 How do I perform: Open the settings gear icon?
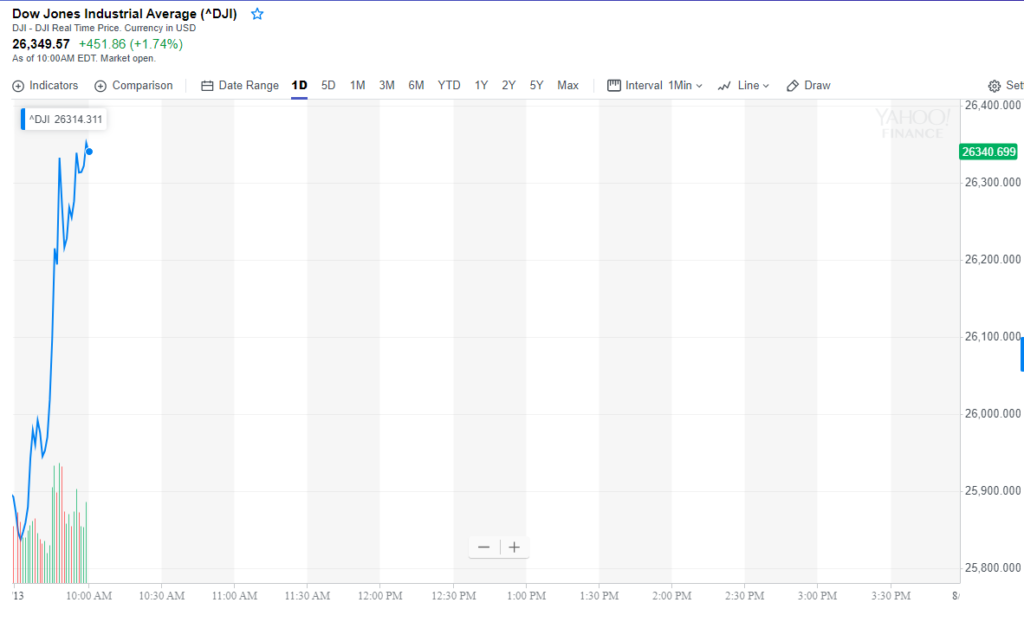coord(994,86)
